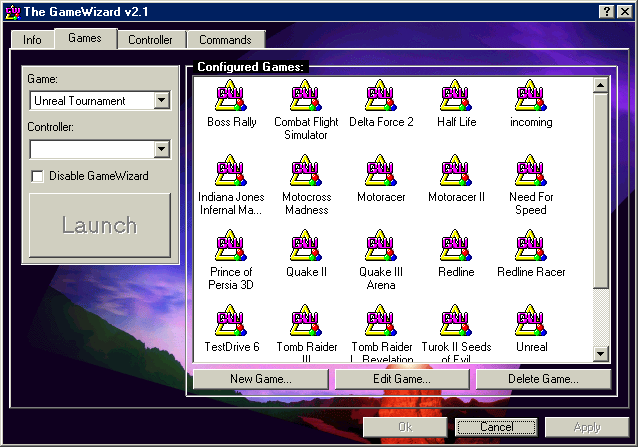Click the 'Redline Racer' label text
The image size is (638, 447).
(x=531, y=272)
